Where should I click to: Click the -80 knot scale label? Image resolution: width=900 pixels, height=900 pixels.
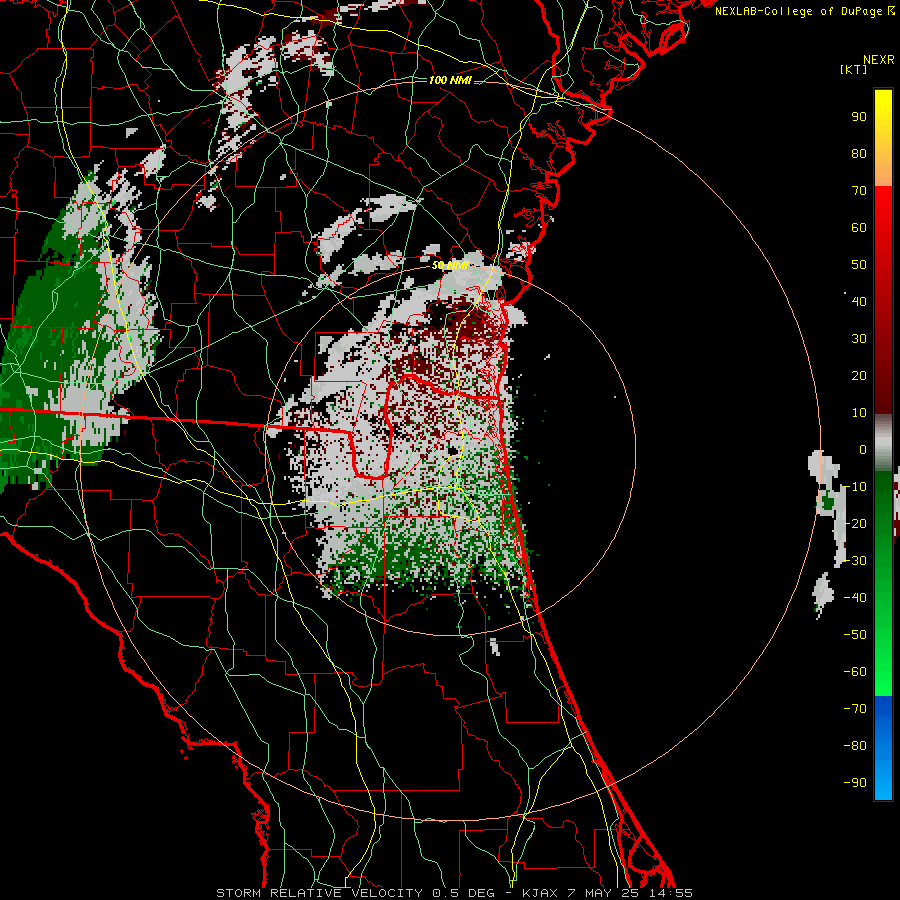(x=855, y=746)
